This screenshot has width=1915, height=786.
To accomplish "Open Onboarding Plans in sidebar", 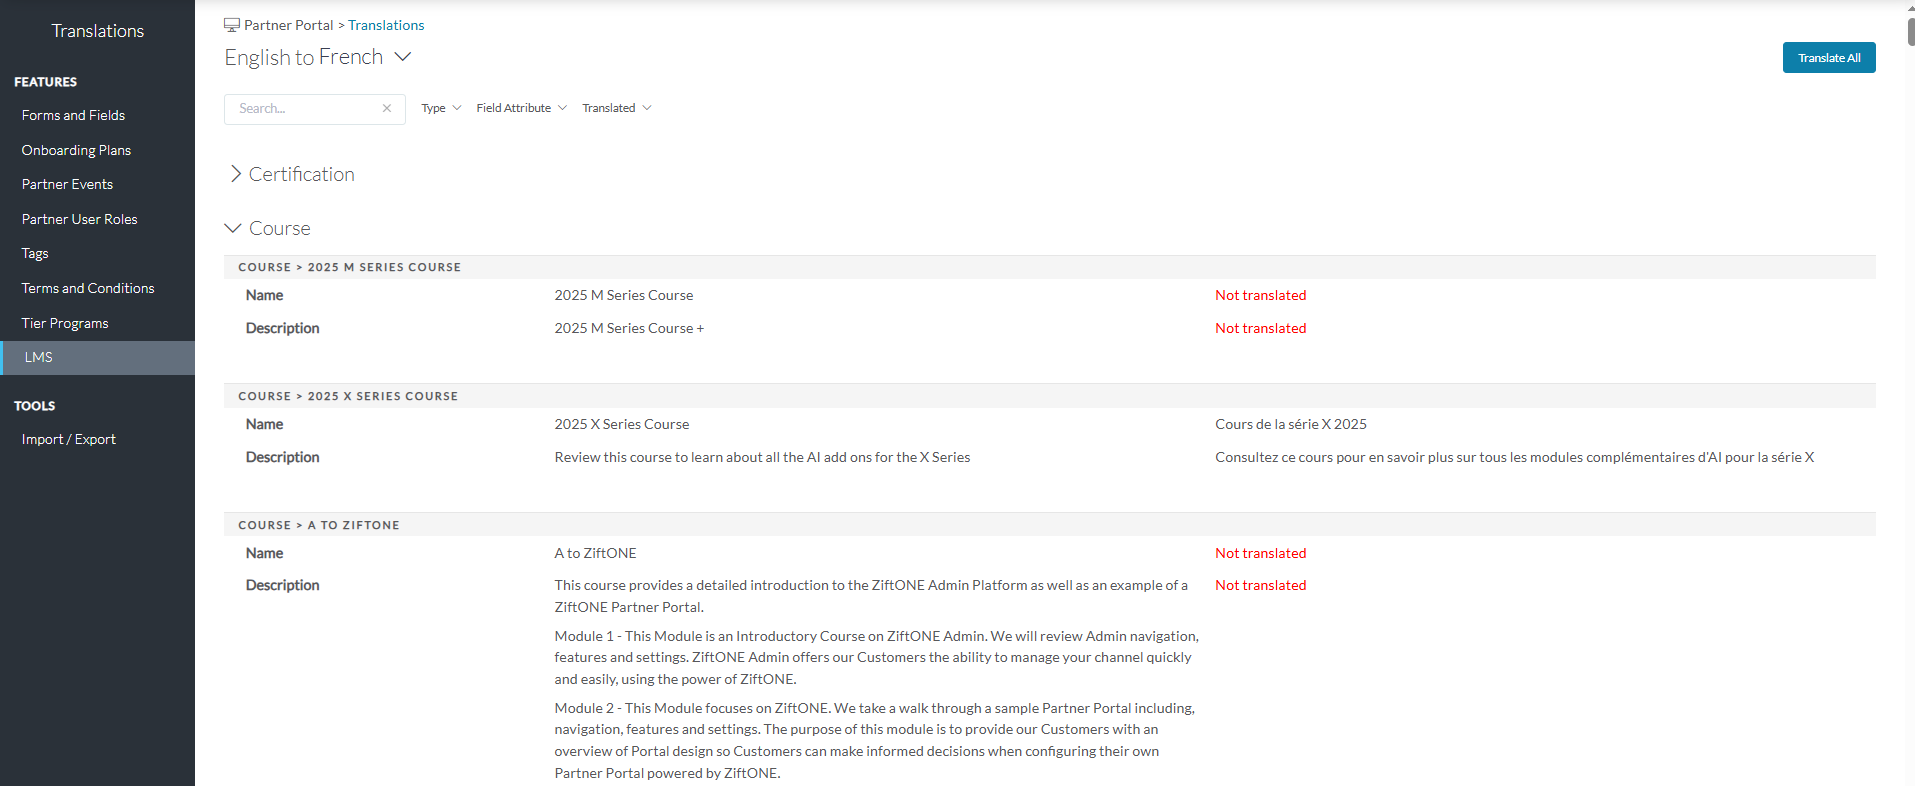I will pos(76,150).
